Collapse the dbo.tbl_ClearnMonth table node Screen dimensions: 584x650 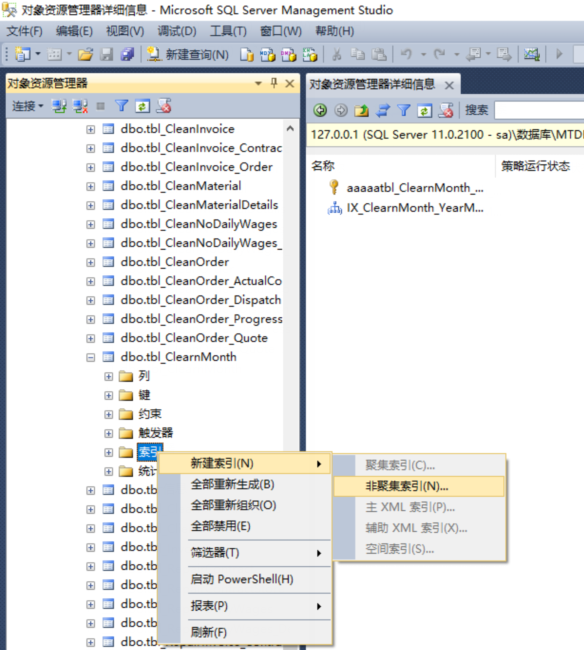coord(90,357)
